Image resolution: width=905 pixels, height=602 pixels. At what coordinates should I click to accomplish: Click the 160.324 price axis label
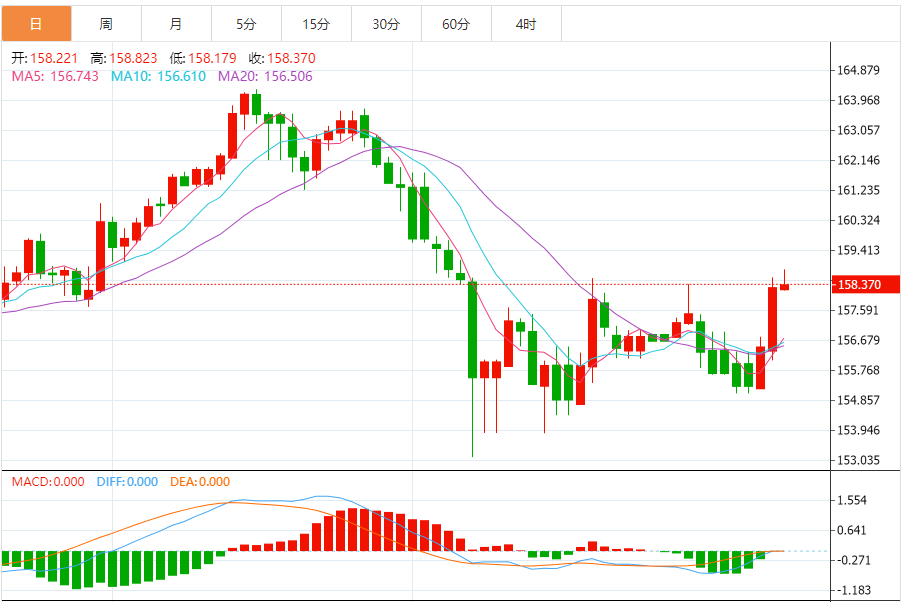[x=858, y=220]
